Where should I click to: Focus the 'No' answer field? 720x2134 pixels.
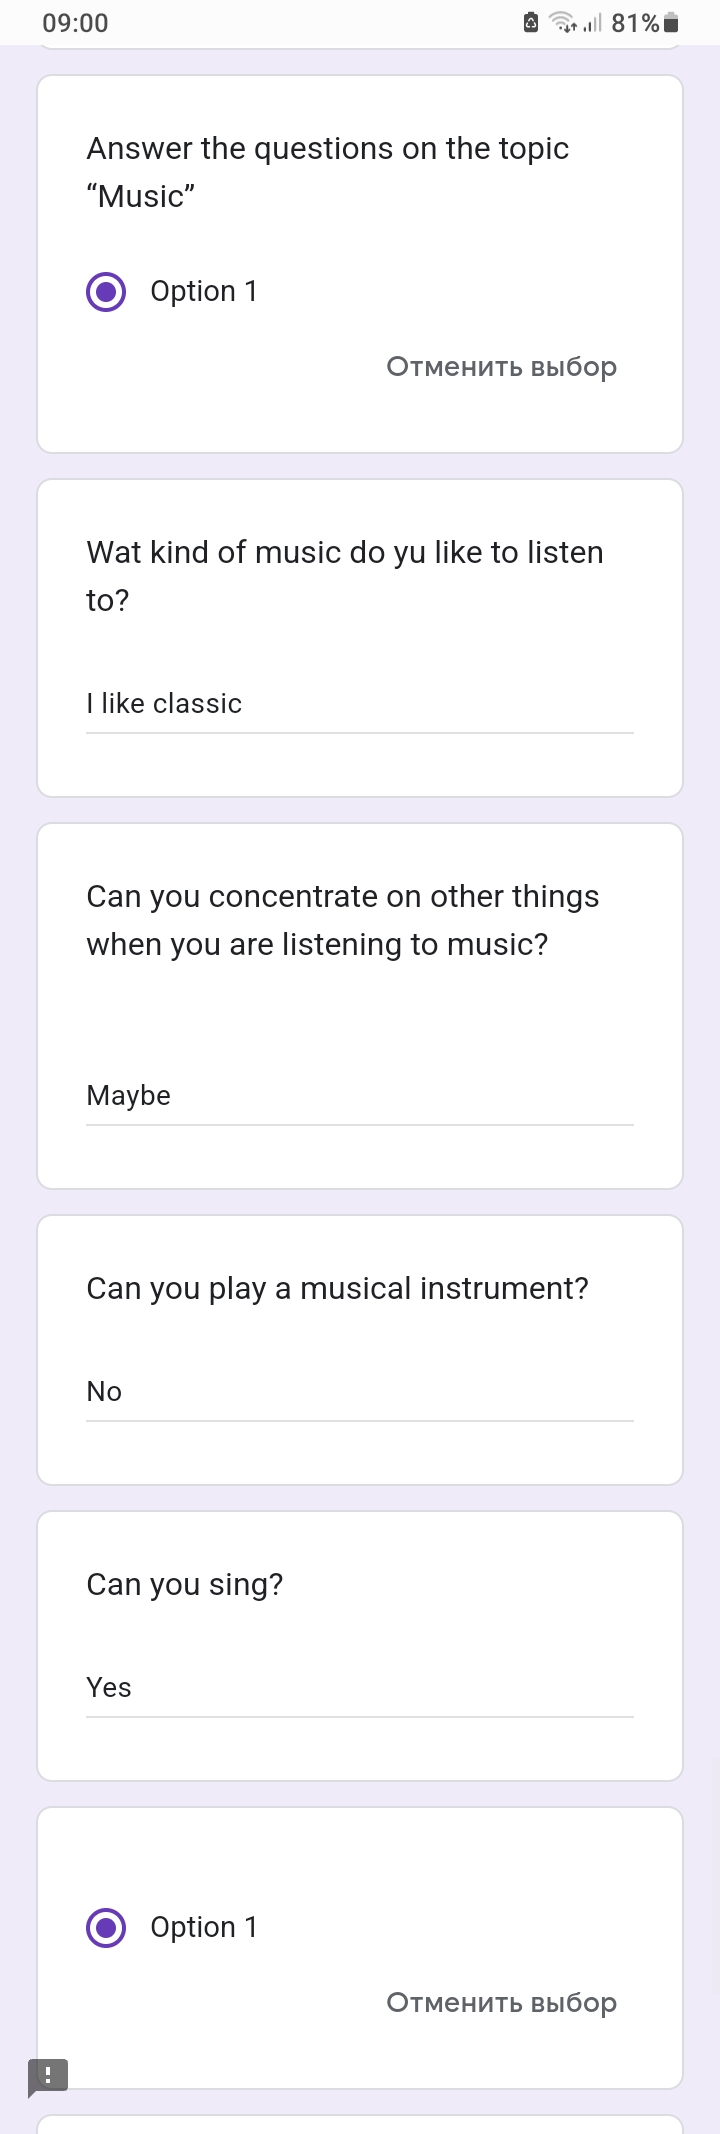pos(359,1392)
